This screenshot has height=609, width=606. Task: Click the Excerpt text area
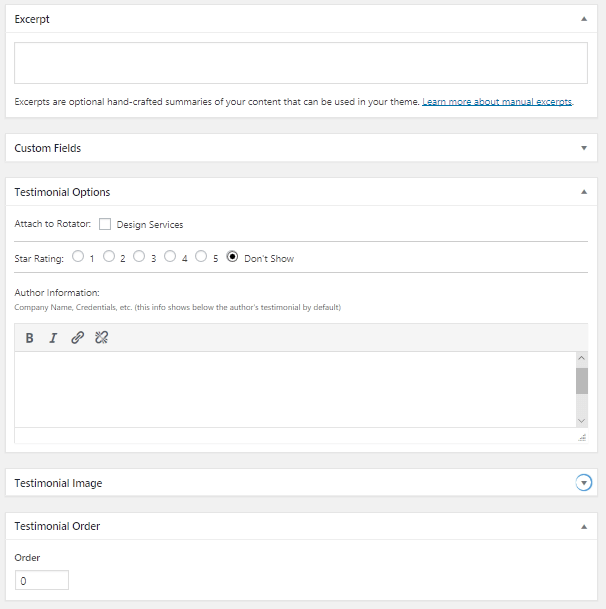[301, 63]
